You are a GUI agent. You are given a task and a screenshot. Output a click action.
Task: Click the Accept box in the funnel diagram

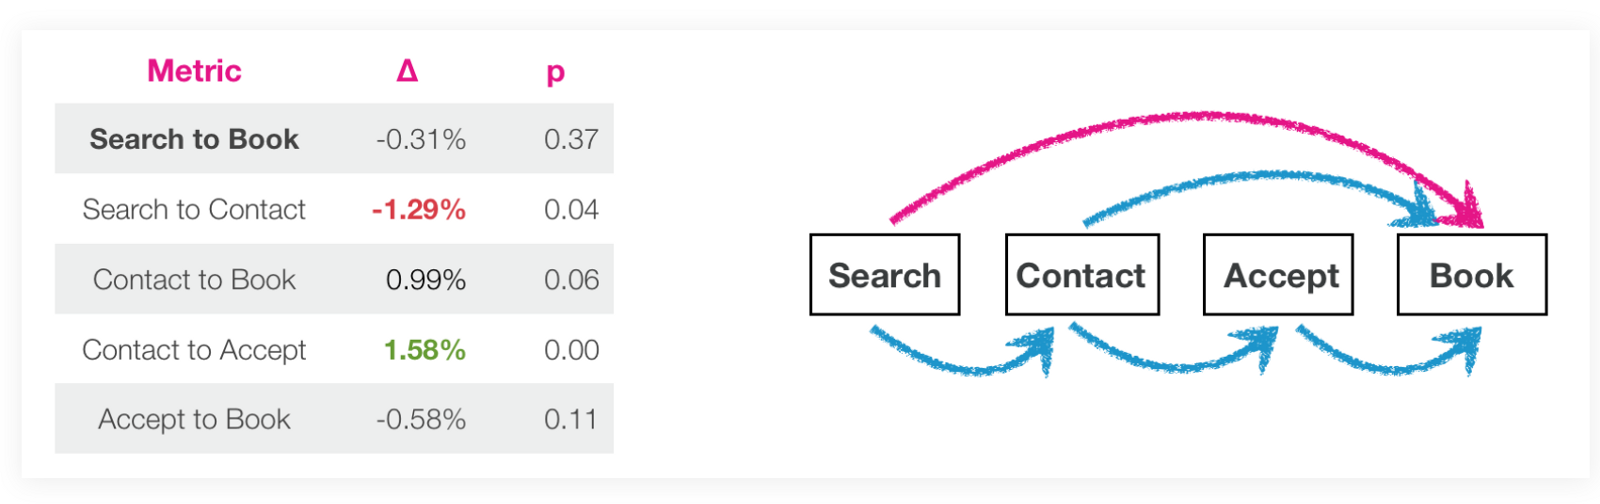(1279, 275)
